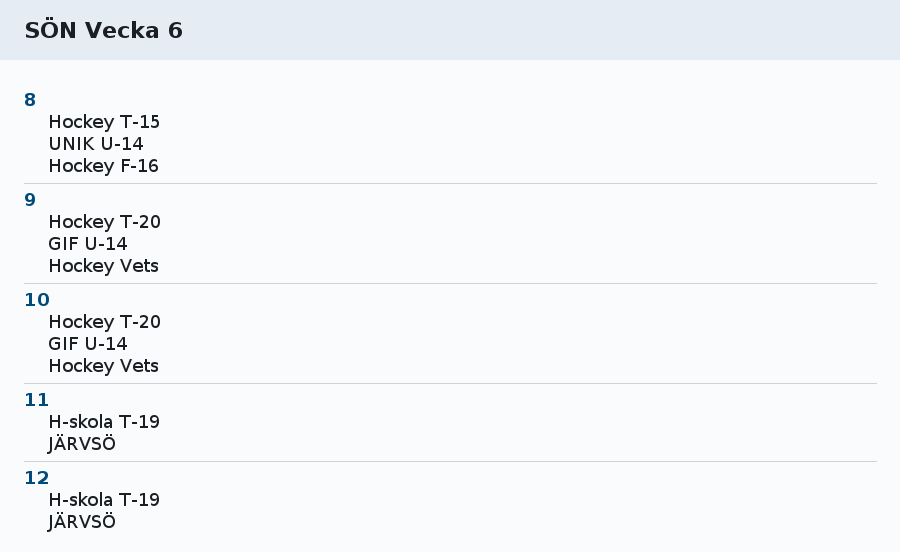This screenshot has height=552, width=900.
Task: Select the hour 8 label
Action: pos(30,100)
